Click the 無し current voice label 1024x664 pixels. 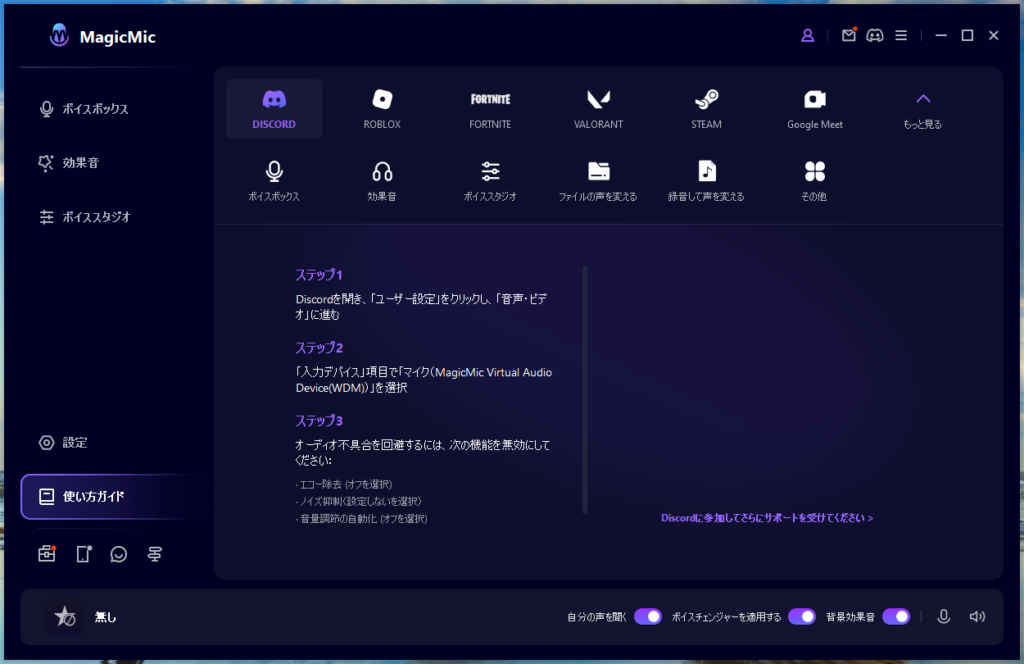tap(105, 617)
